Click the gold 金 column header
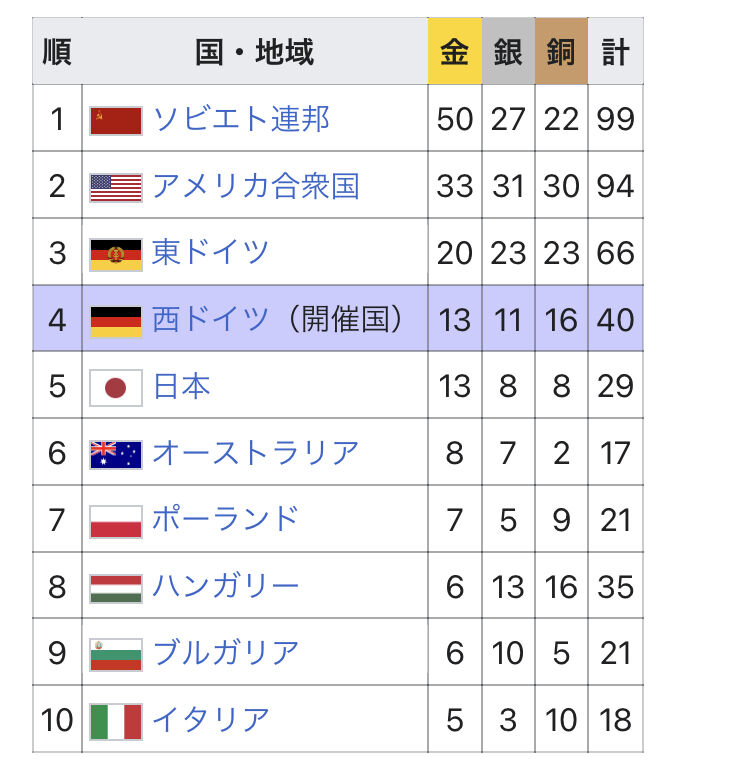The width and height of the screenshot is (750, 766). coord(454,52)
